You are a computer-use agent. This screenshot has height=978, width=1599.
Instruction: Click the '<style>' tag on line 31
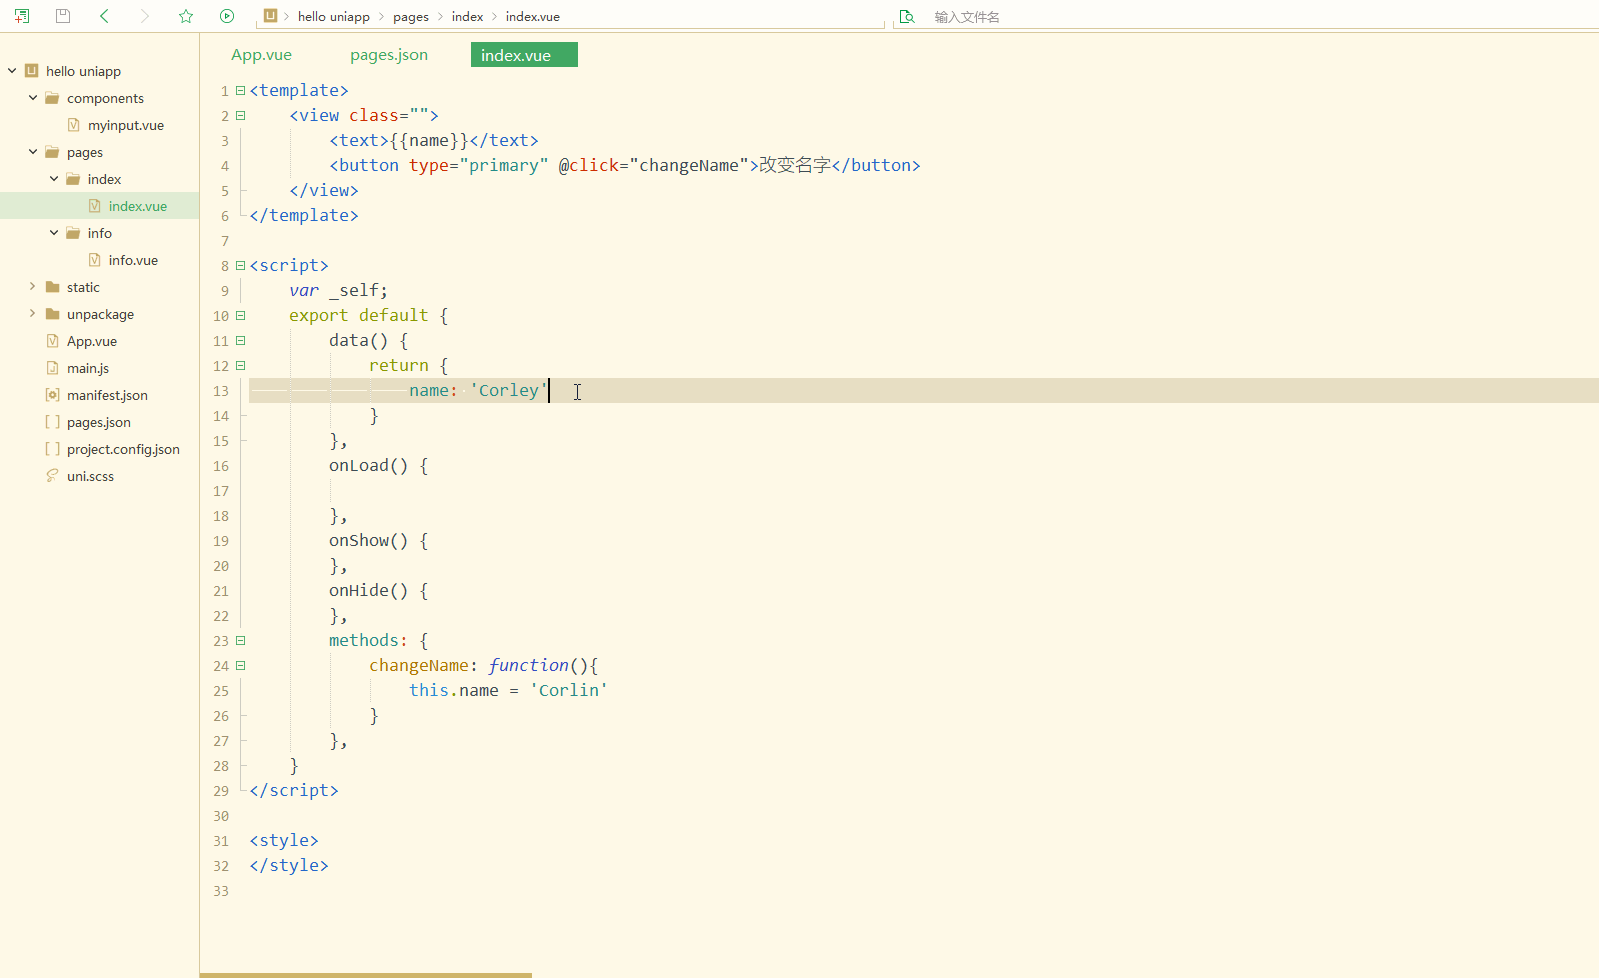pyautogui.click(x=284, y=840)
